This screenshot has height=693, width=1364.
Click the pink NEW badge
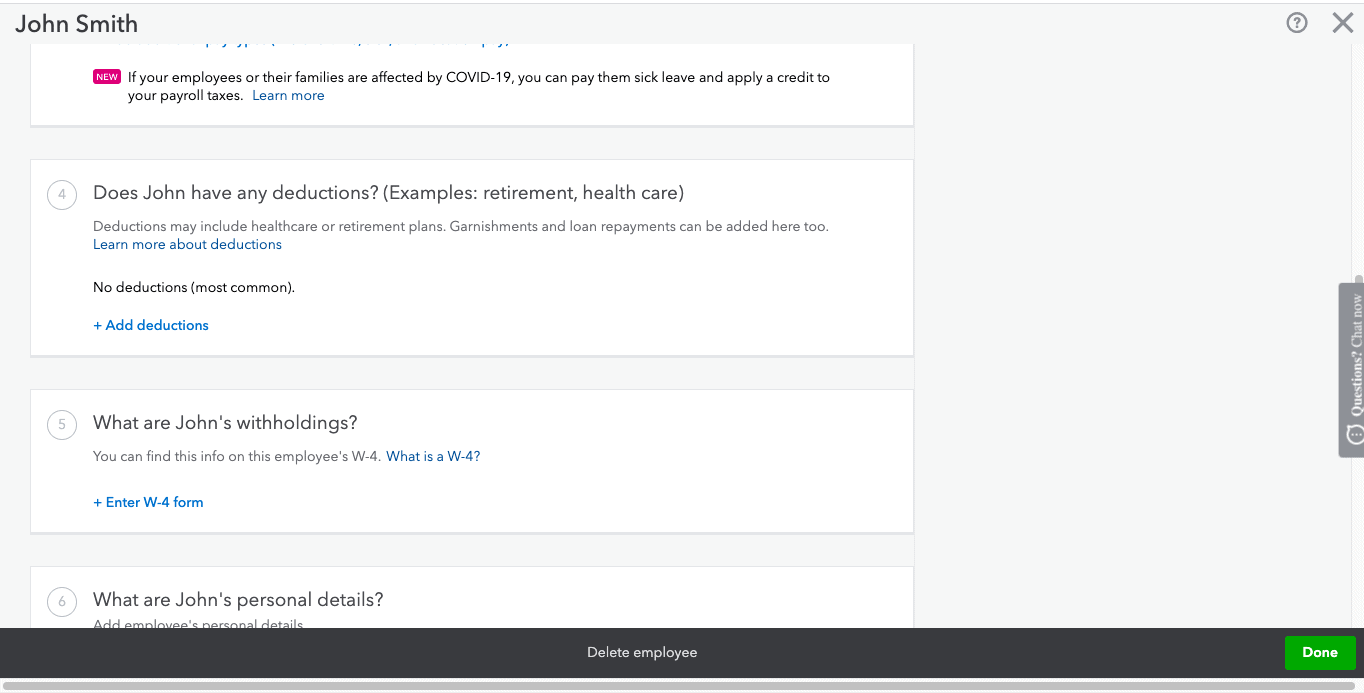[107, 77]
